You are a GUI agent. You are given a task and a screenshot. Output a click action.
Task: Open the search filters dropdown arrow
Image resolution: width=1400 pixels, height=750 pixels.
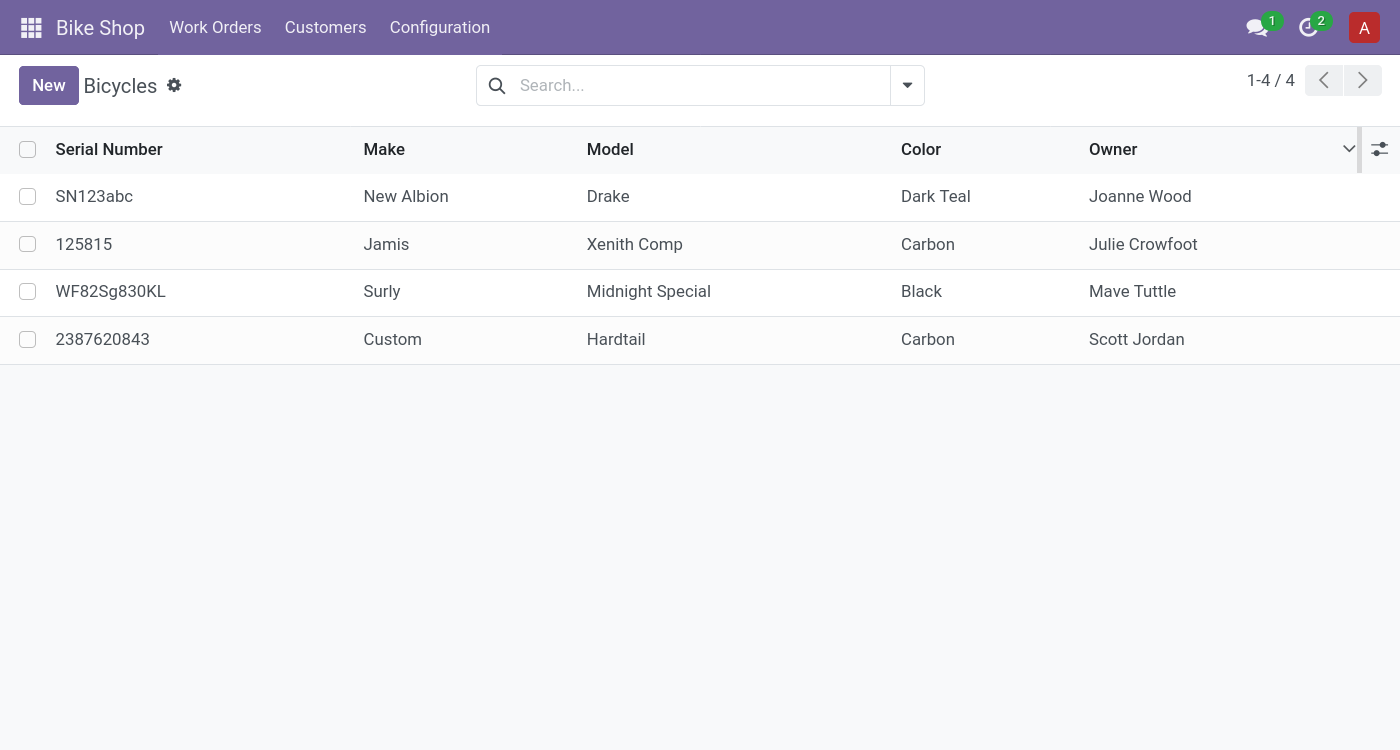[x=907, y=85]
